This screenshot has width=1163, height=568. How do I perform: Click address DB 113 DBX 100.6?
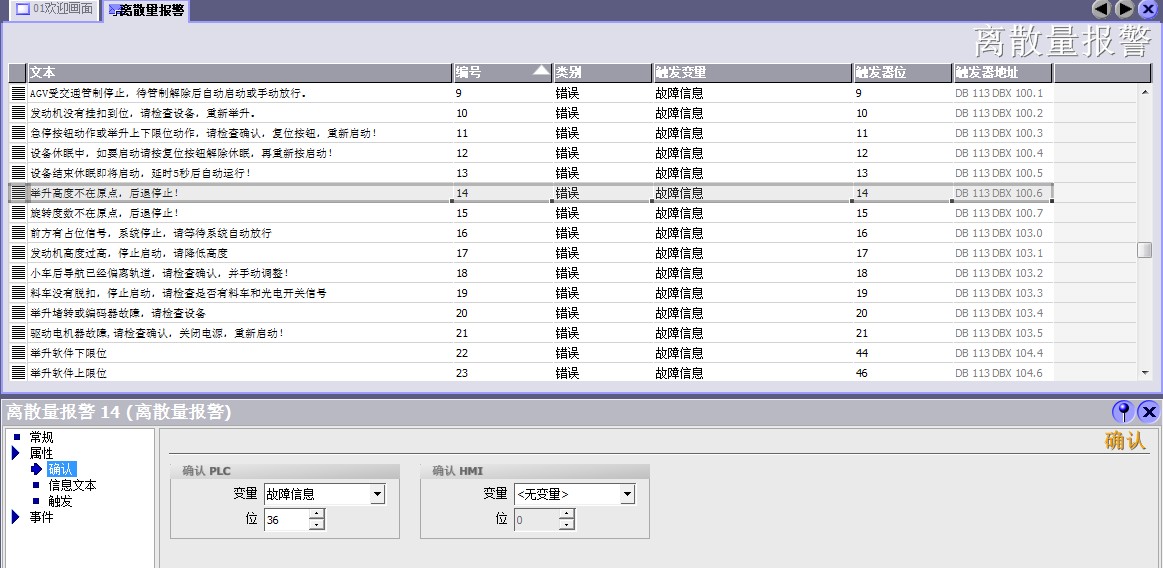tap(998, 194)
